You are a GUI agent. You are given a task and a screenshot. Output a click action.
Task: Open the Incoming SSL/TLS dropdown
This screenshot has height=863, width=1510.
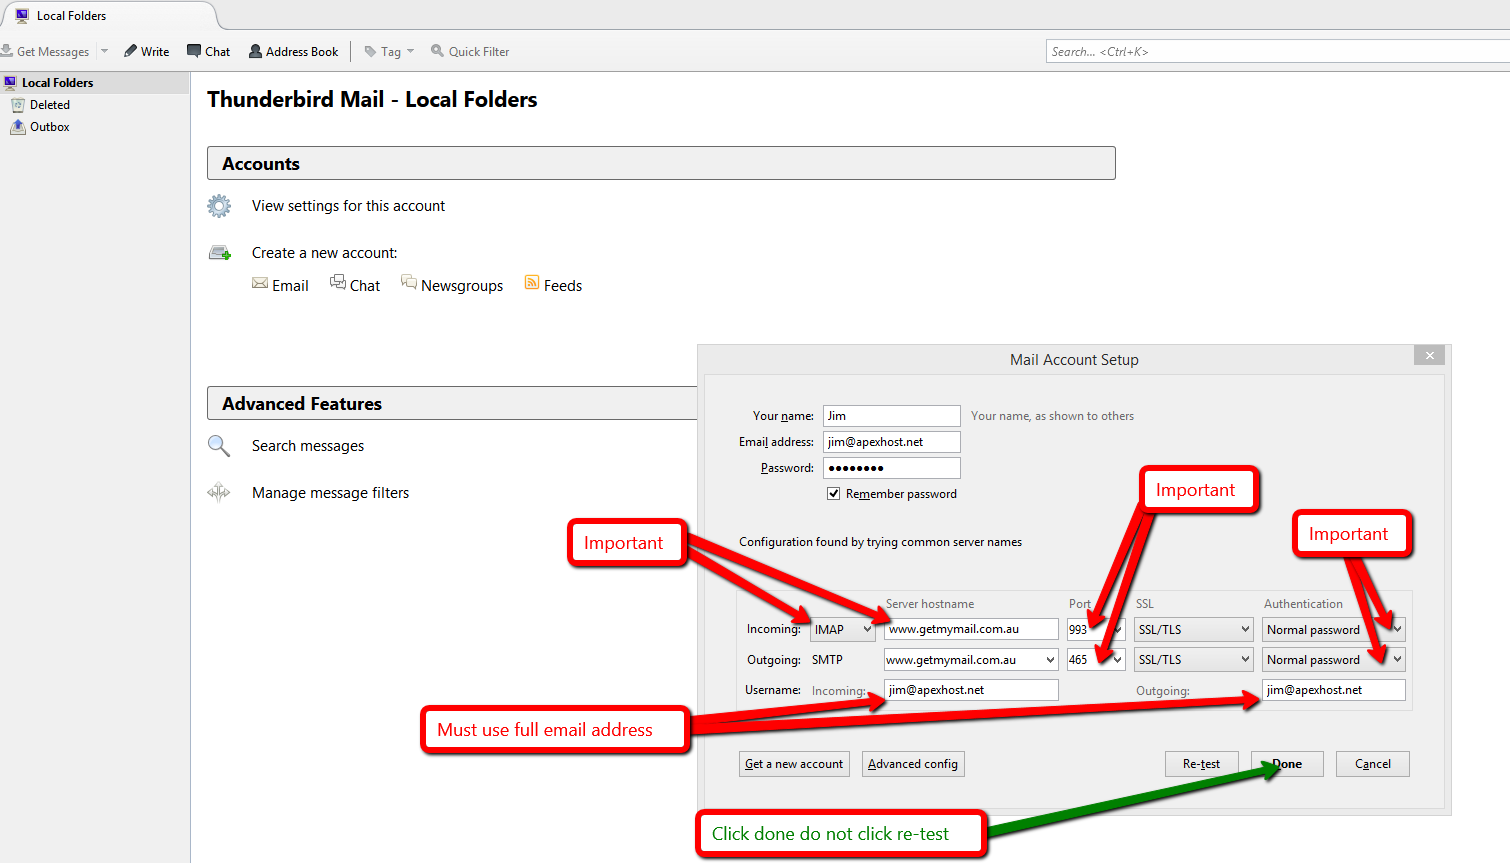[1194, 629]
